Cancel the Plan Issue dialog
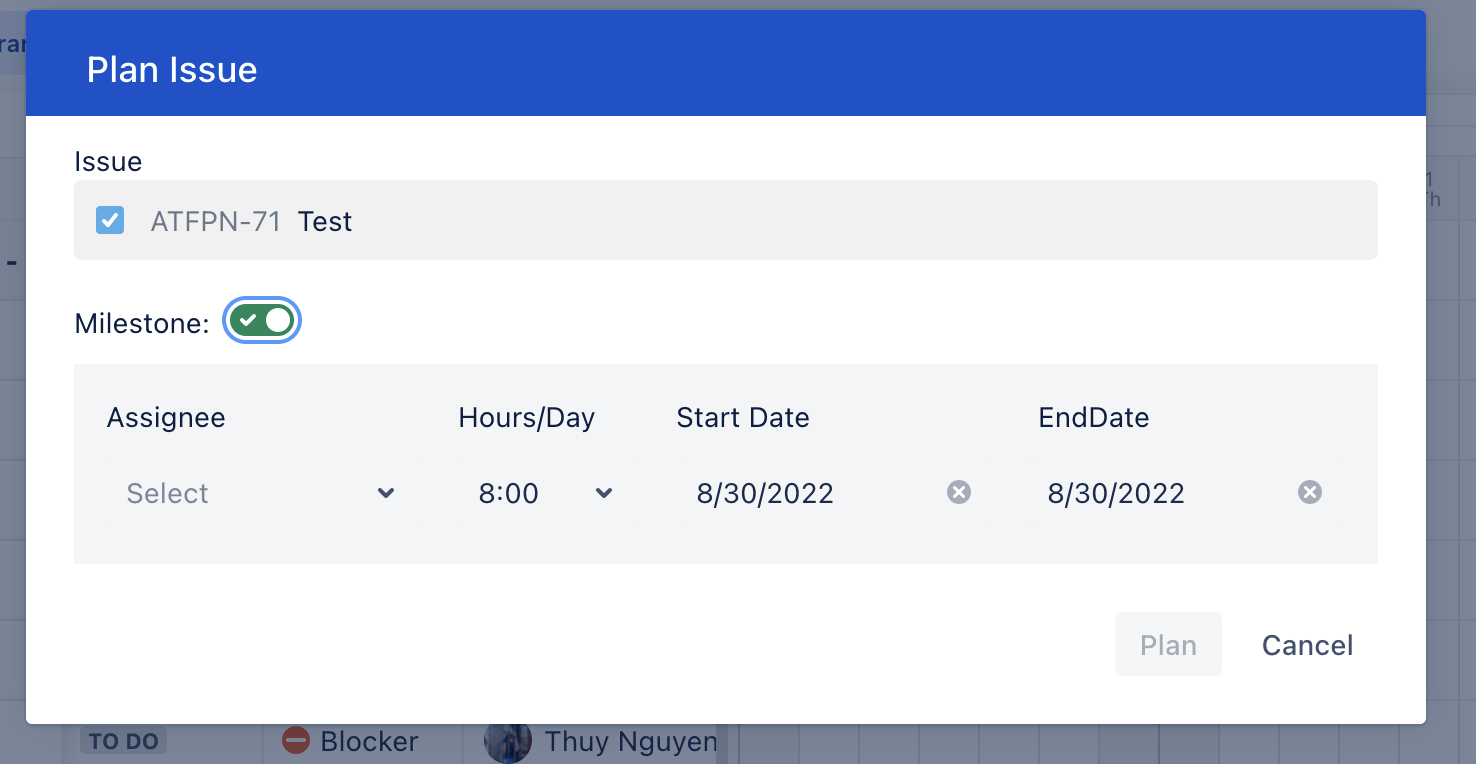Screen dimensions: 1476x764 [1307, 645]
